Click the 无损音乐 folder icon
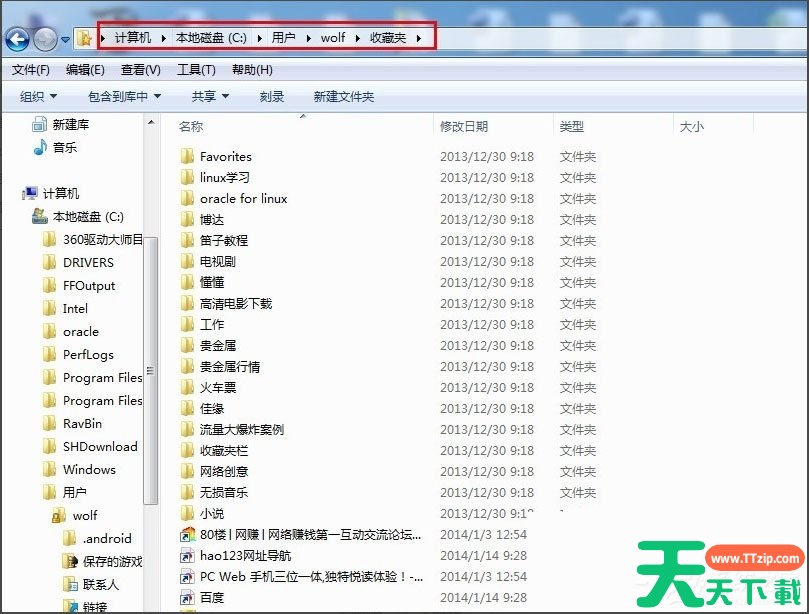Viewport: 809px width, 614px height. coord(187,492)
